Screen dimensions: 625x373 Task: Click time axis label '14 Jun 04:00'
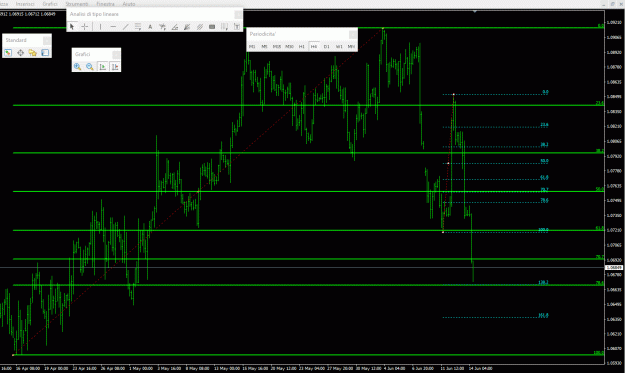tap(480, 369)
